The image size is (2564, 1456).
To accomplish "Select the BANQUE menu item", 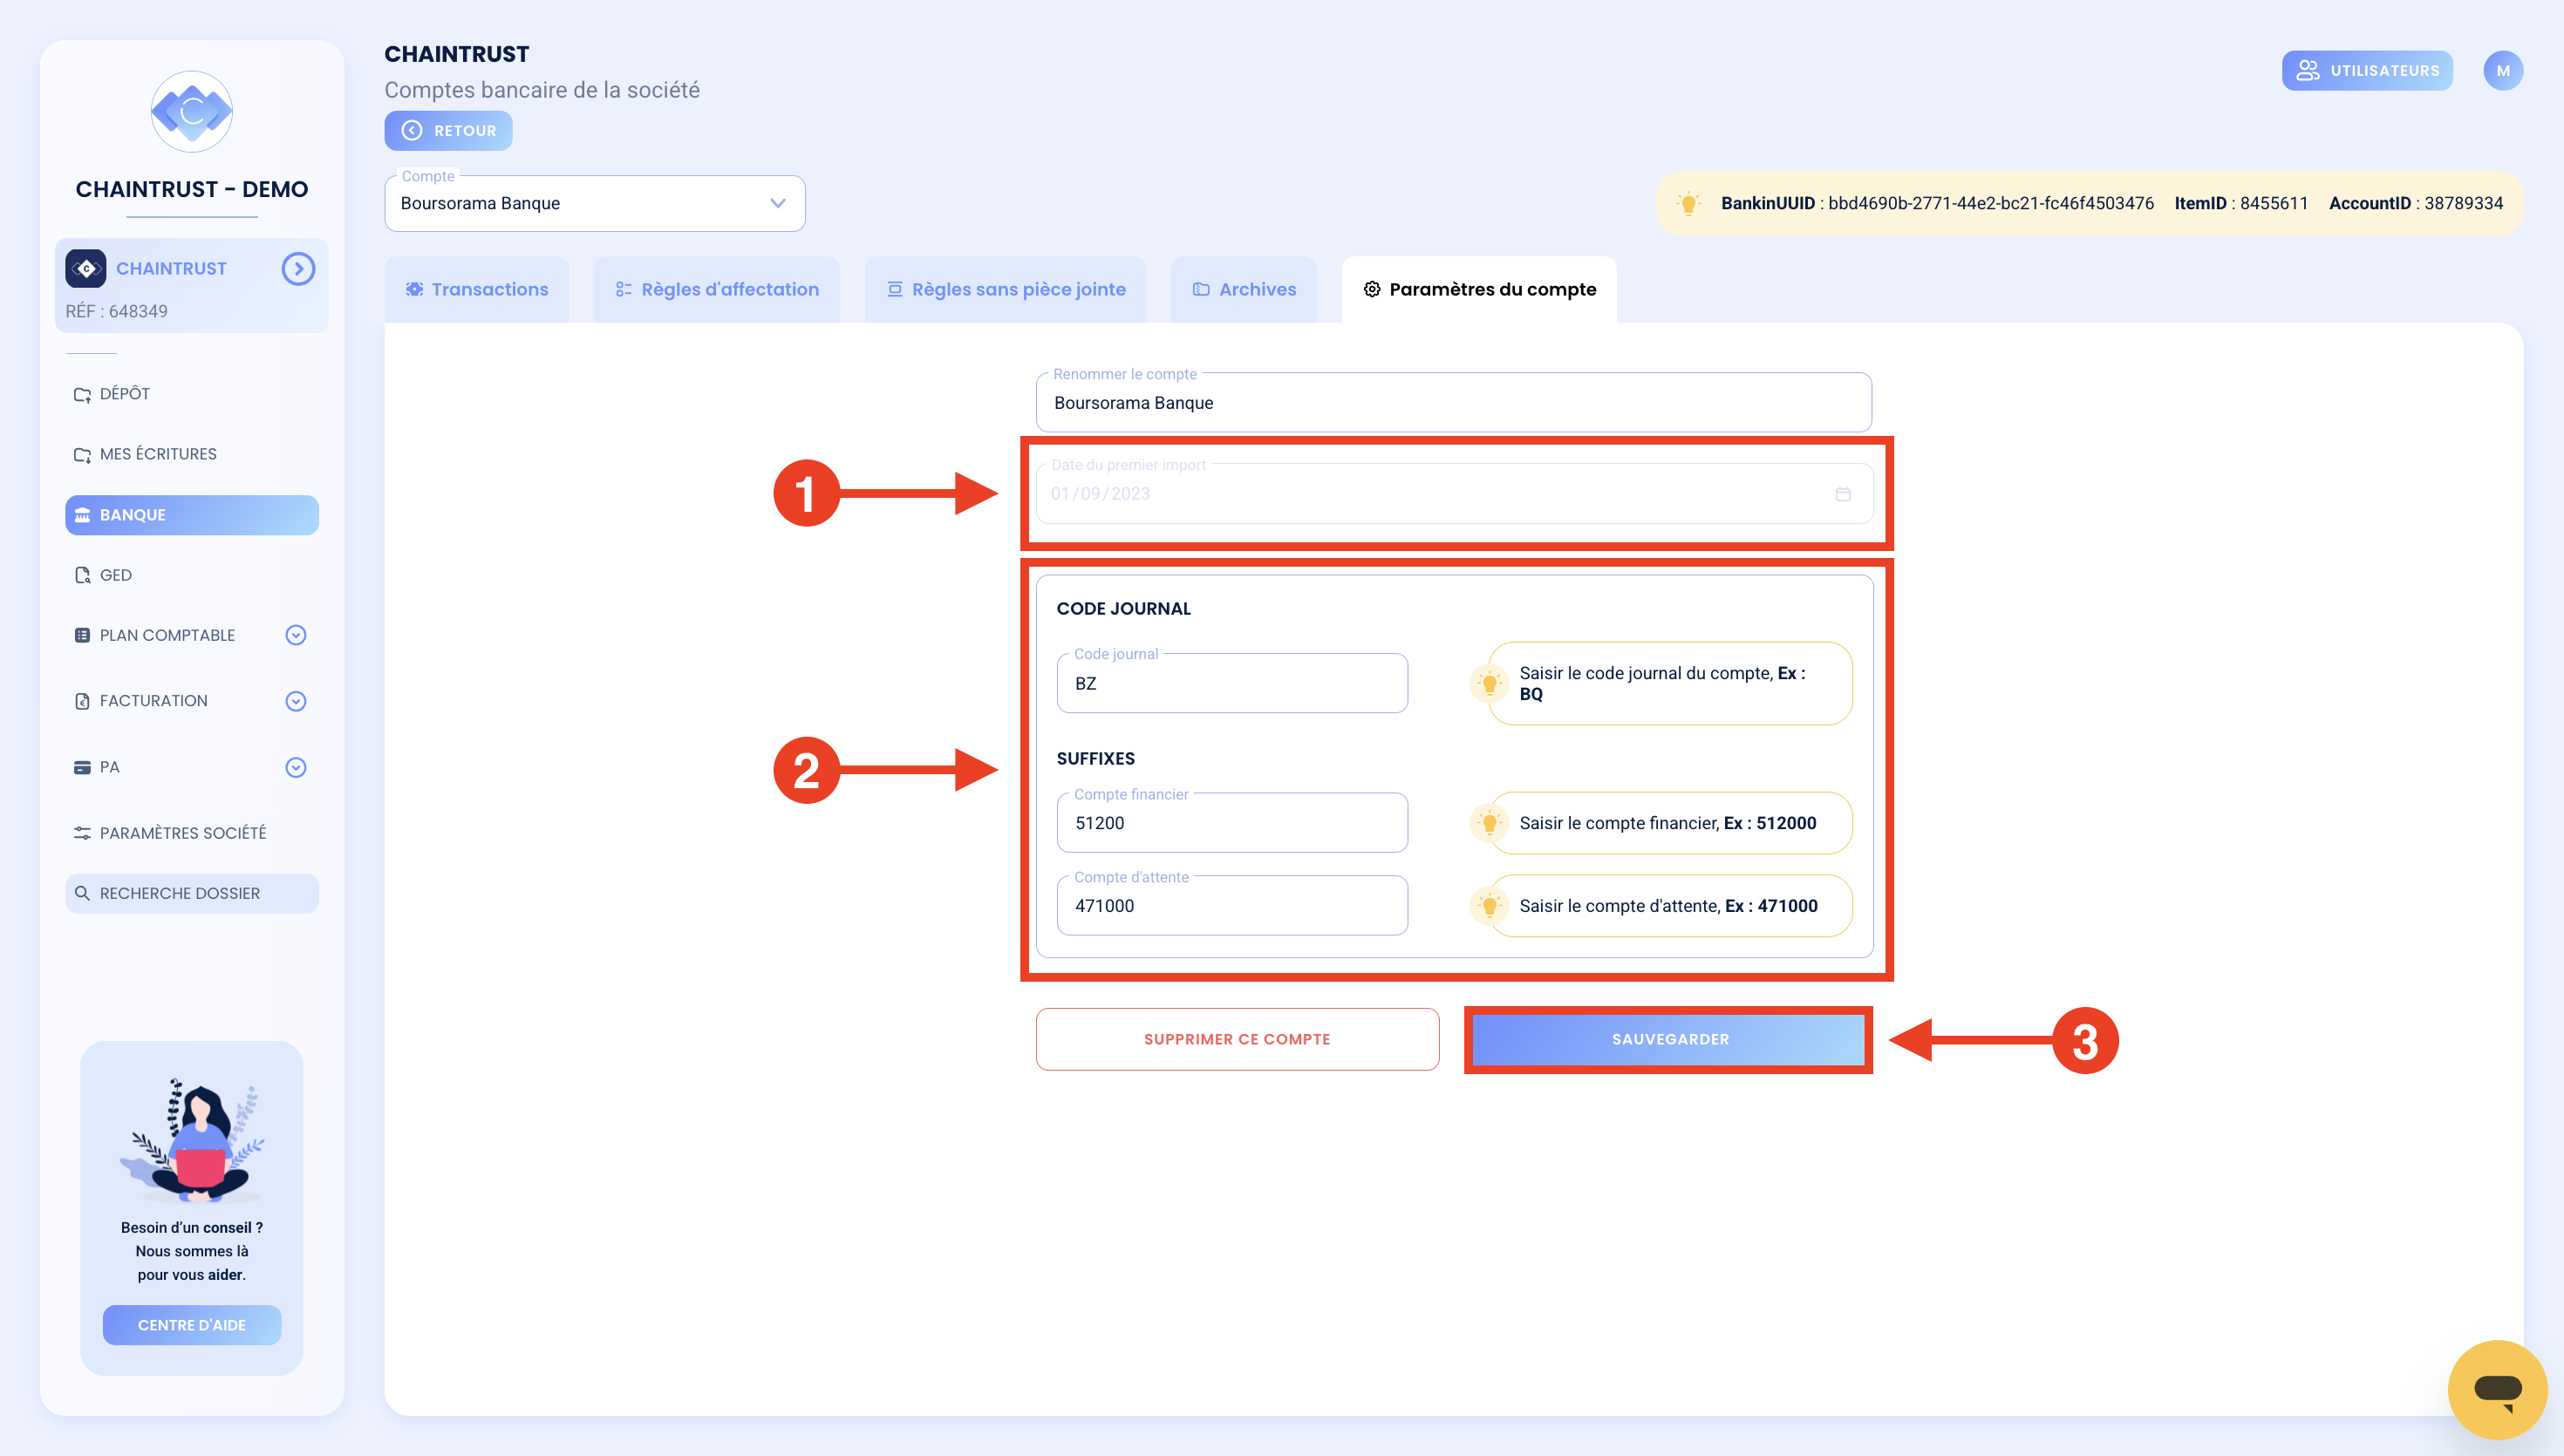I will pyautogui.click(x=191, y=515).
